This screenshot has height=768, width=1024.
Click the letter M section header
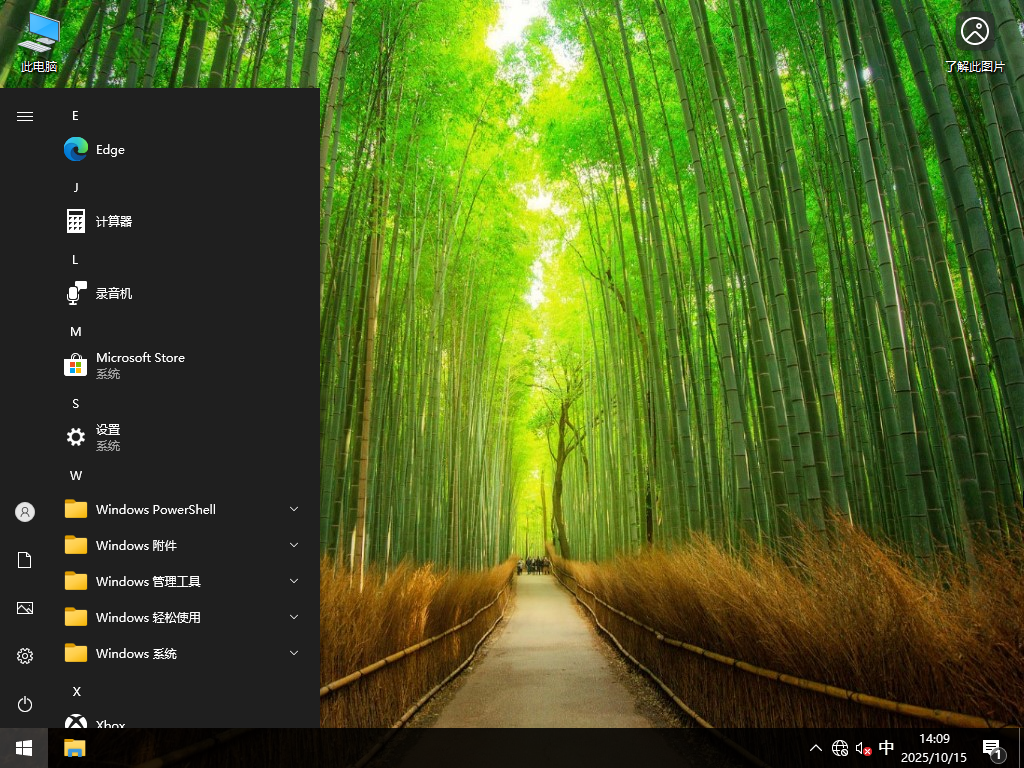click(x=76, y=331)
